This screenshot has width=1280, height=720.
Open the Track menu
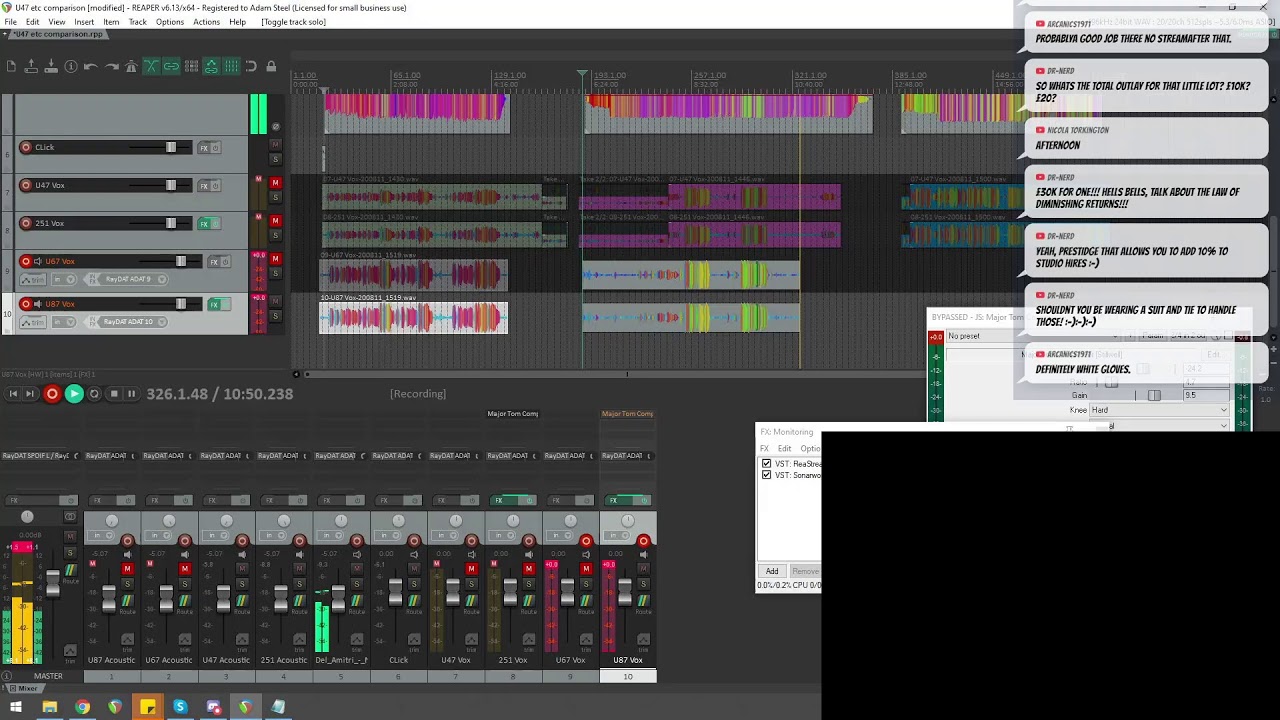[137, 22]
